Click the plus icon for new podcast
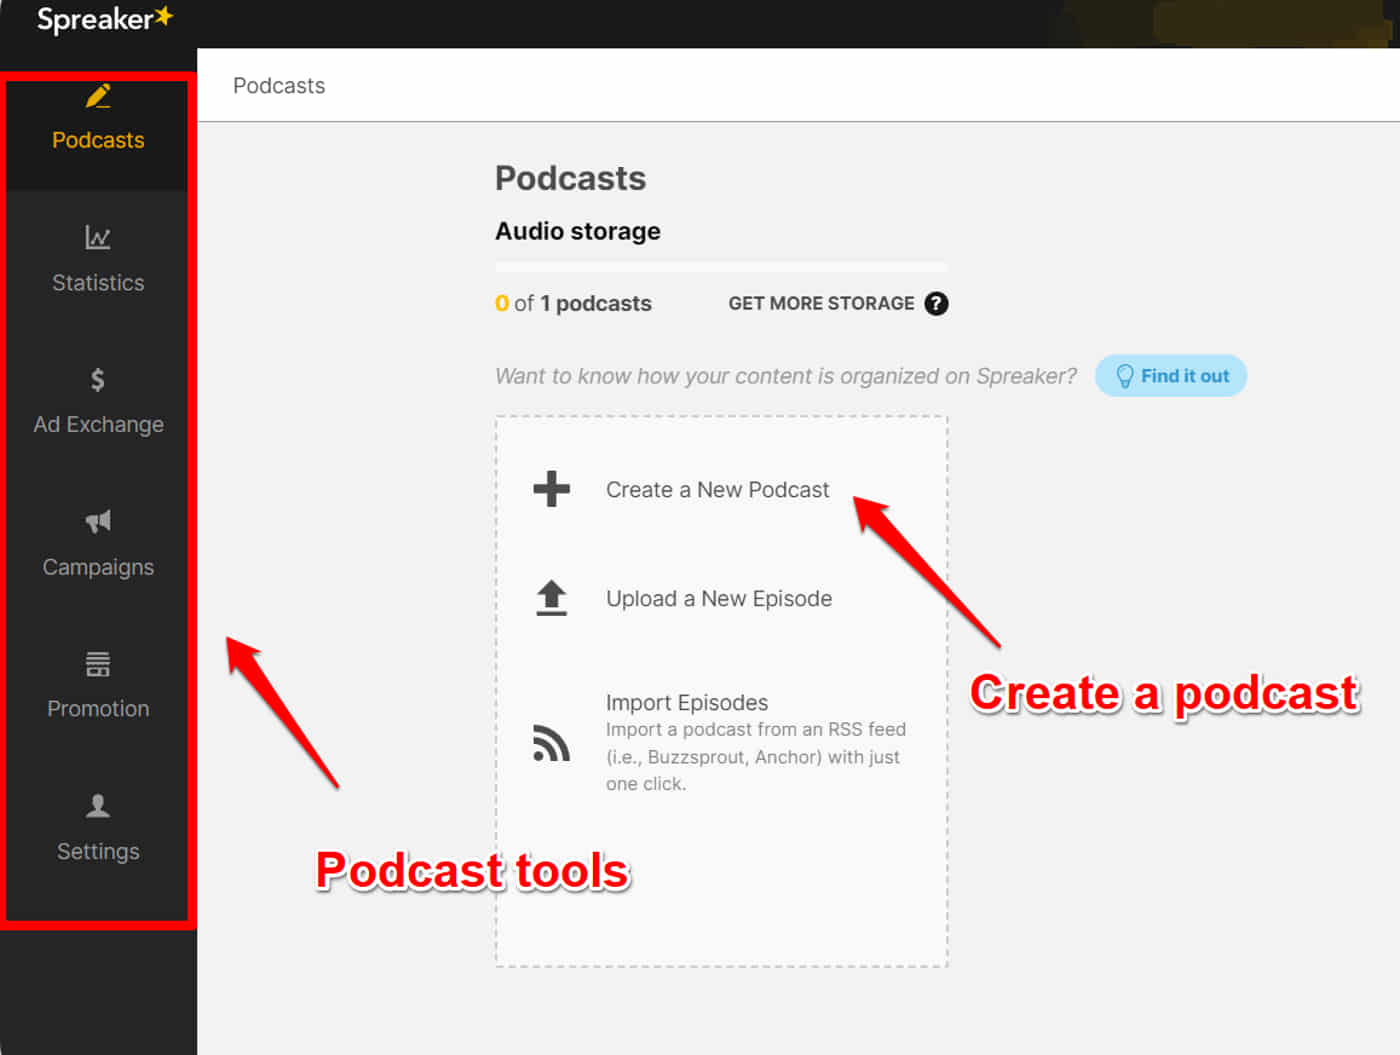This screenshot has width=1400, height=1055. coord(551,489)
